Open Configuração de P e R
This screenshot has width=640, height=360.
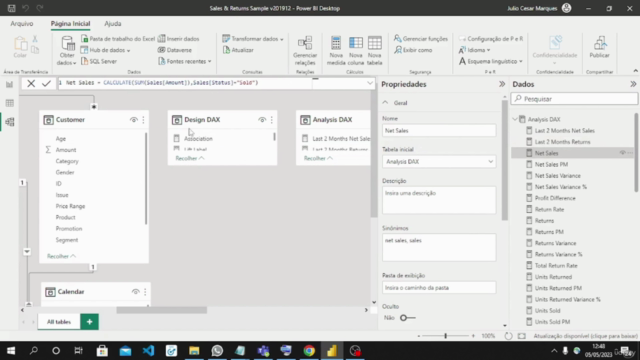(x=491, y=39)
